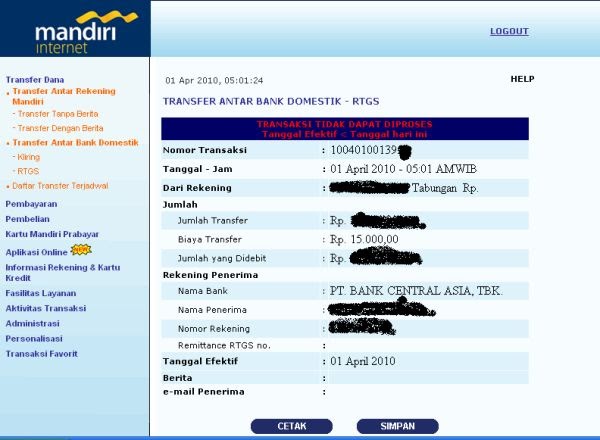Open the Kliring transfer option
Screen dimensions: 600x440
[x=28, y=157]
